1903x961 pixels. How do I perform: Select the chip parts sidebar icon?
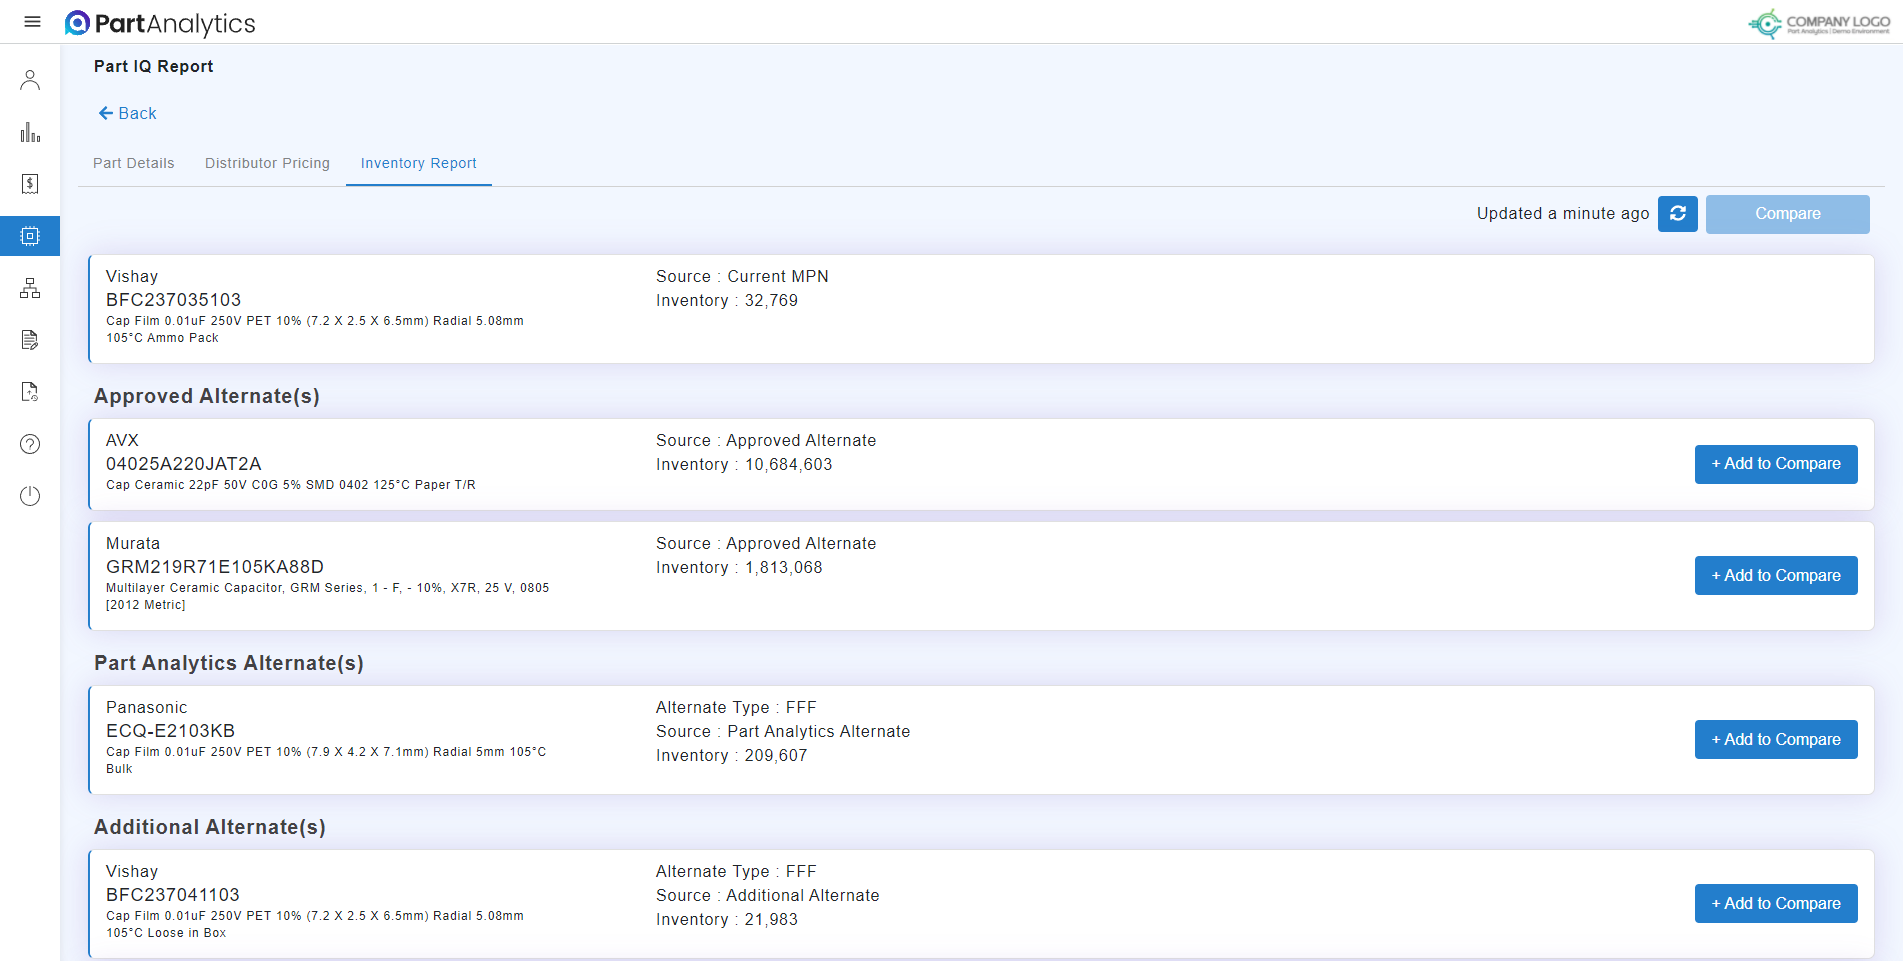tap(30, 236)
